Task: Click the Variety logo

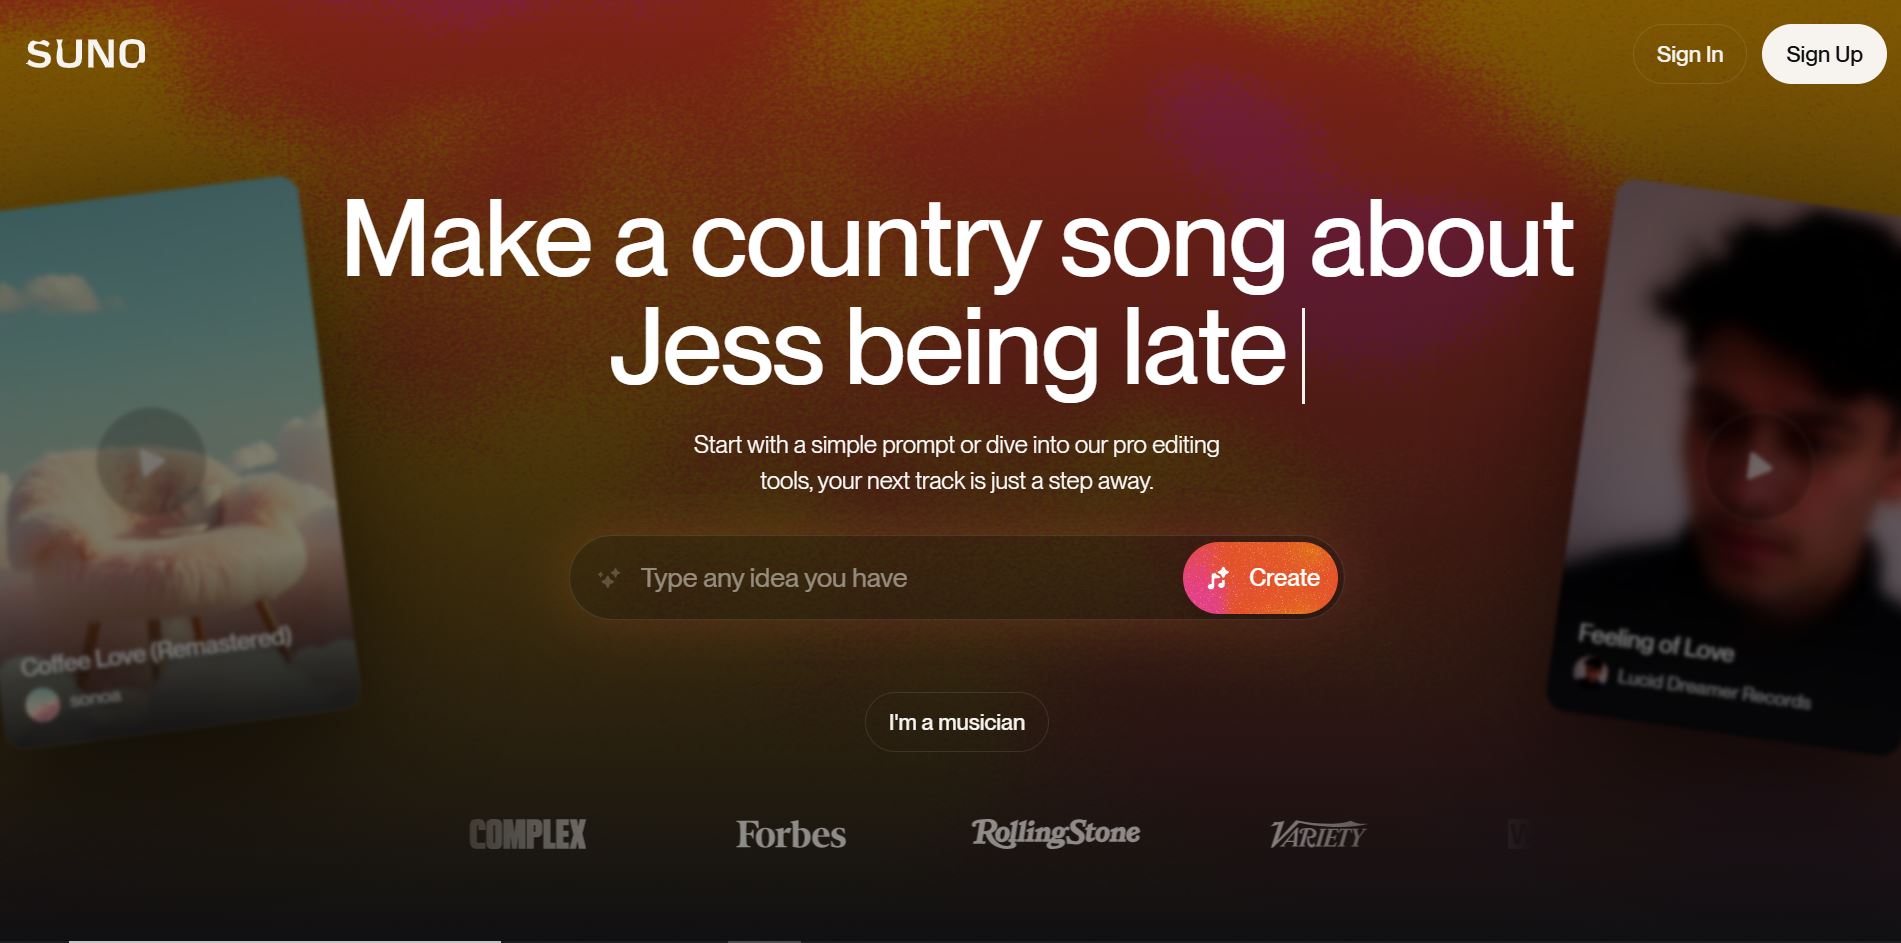Action: [1317, 834]
